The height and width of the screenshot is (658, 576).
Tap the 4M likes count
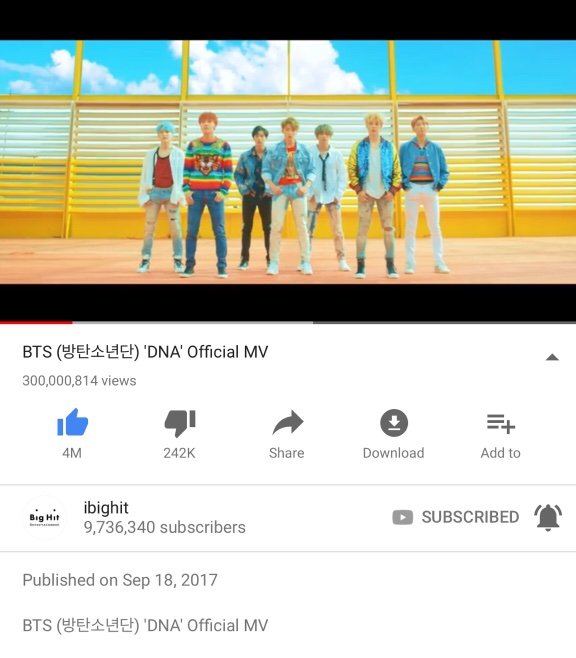pos(72,453)
